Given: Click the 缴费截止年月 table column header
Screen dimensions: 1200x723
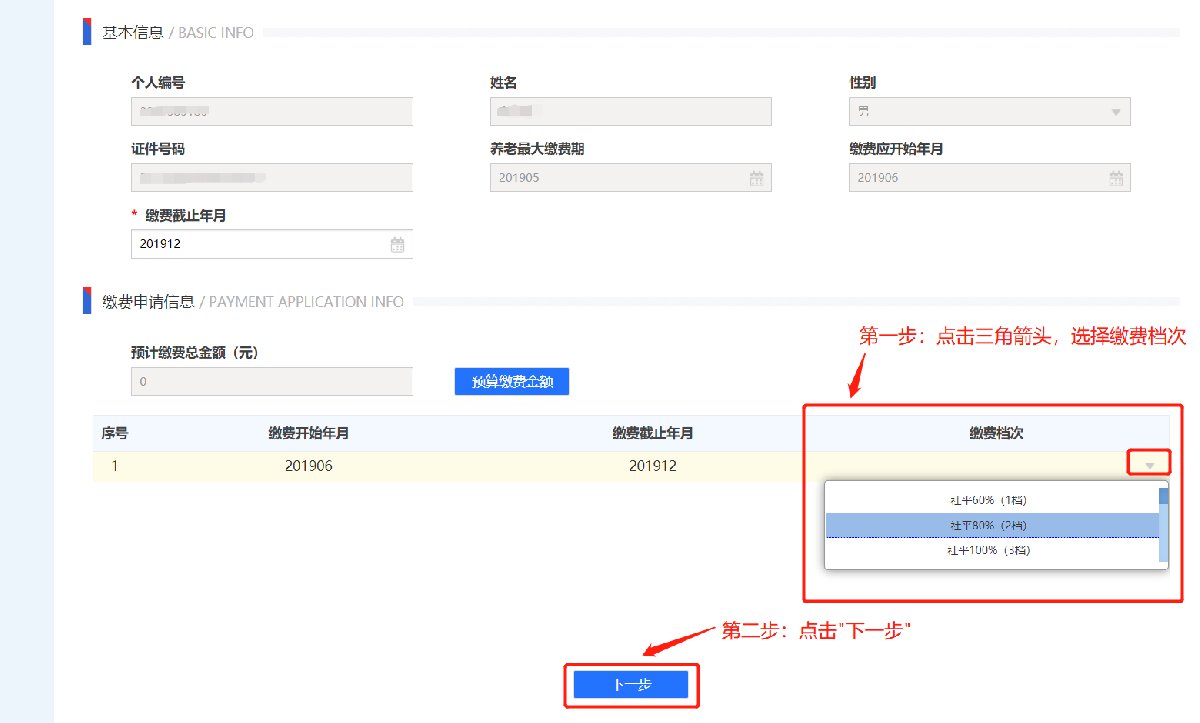Looking at the screenshot, I should (x=653, y=433).
